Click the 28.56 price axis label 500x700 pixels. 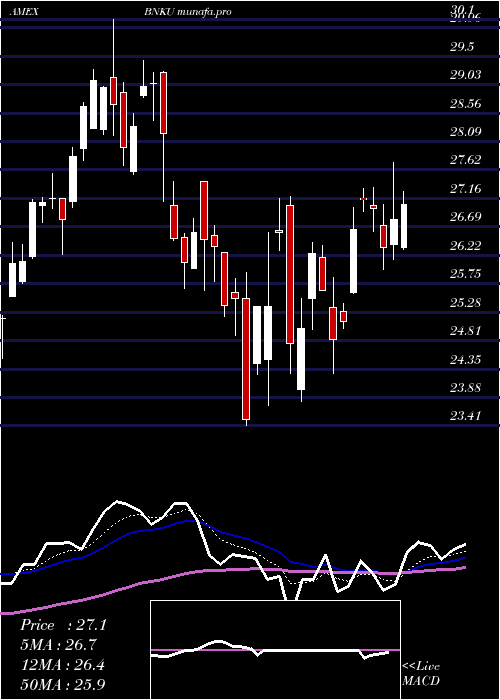point(465,104)
